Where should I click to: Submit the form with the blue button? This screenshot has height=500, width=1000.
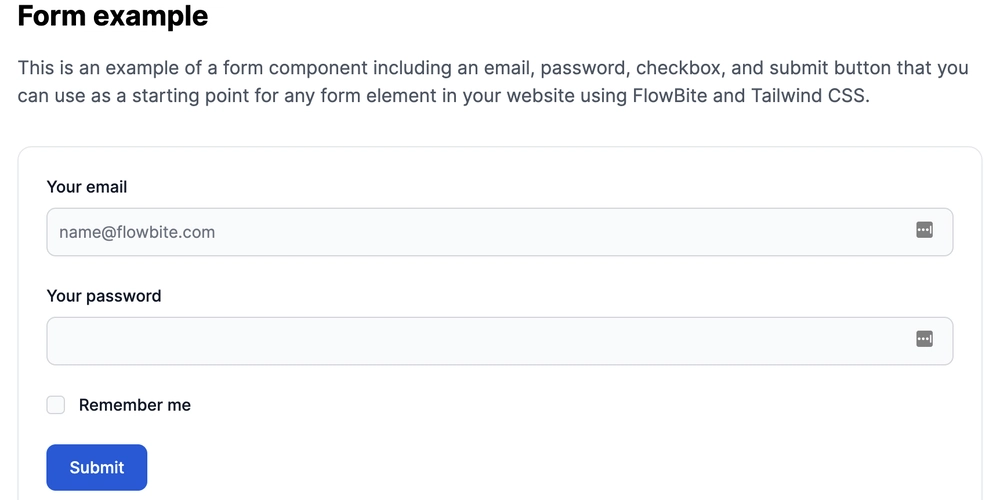click(97, 467)
